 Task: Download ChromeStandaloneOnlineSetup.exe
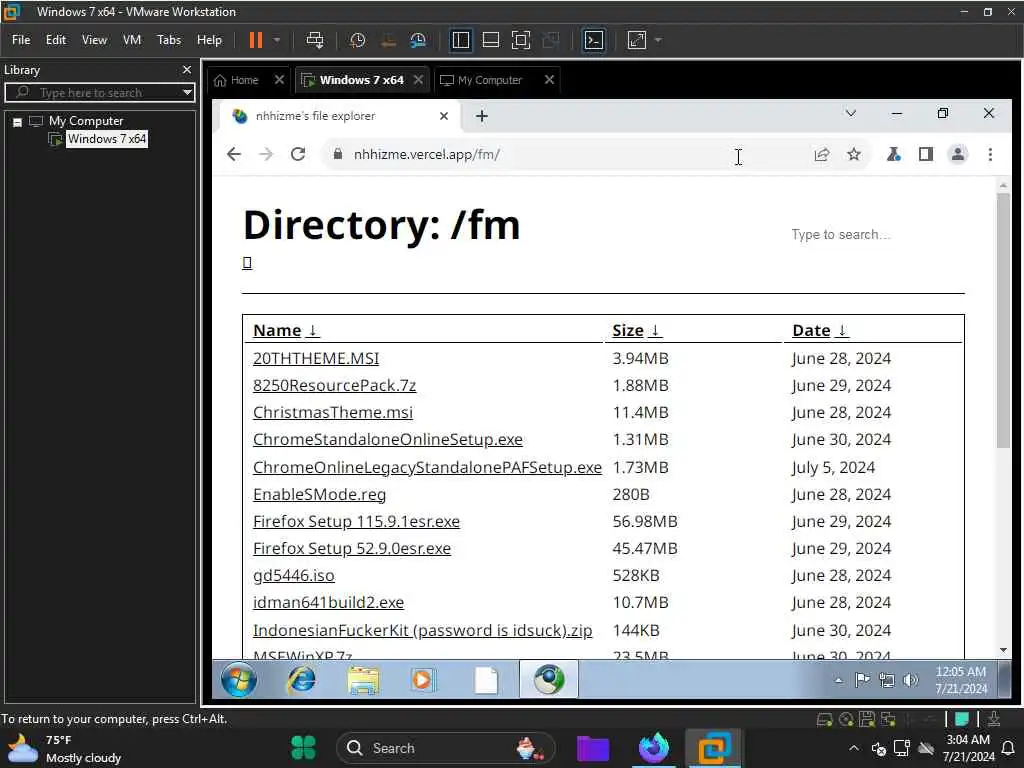pos(388,440)
